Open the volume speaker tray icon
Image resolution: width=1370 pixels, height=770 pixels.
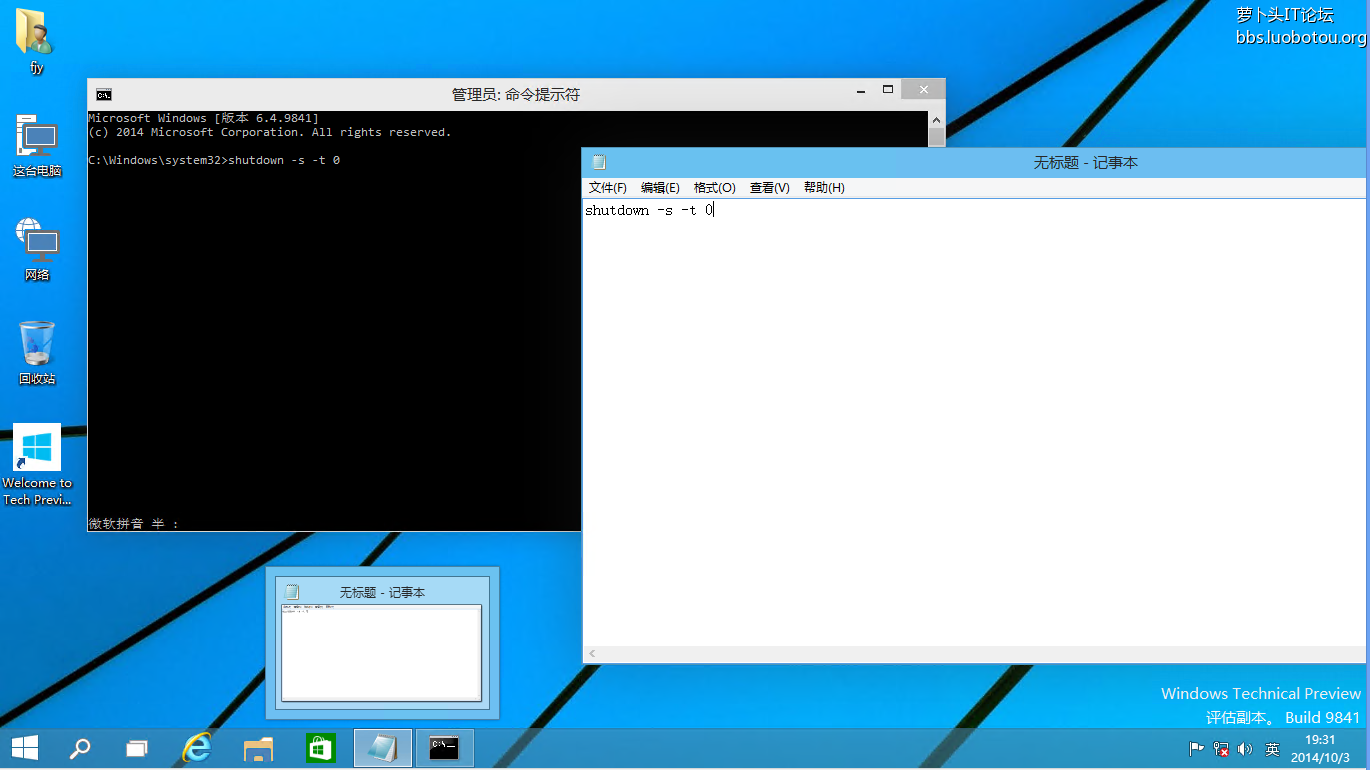coord(1245,749)
